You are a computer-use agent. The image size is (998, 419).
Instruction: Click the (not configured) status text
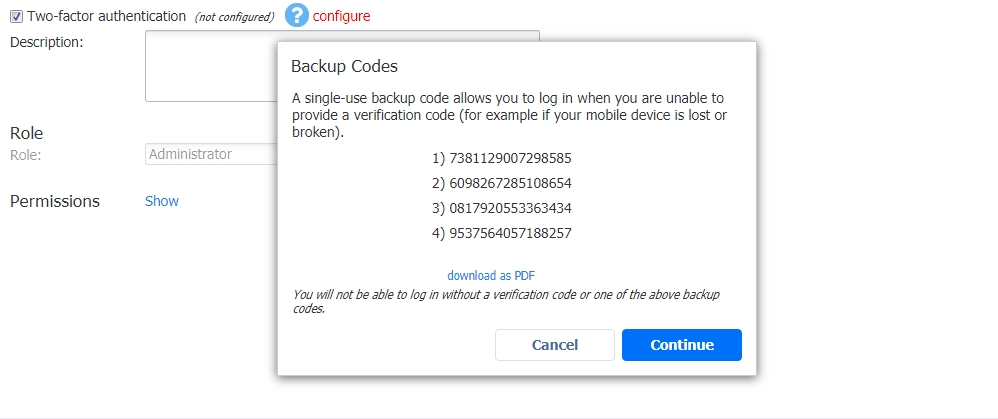(x=234, y=17)
